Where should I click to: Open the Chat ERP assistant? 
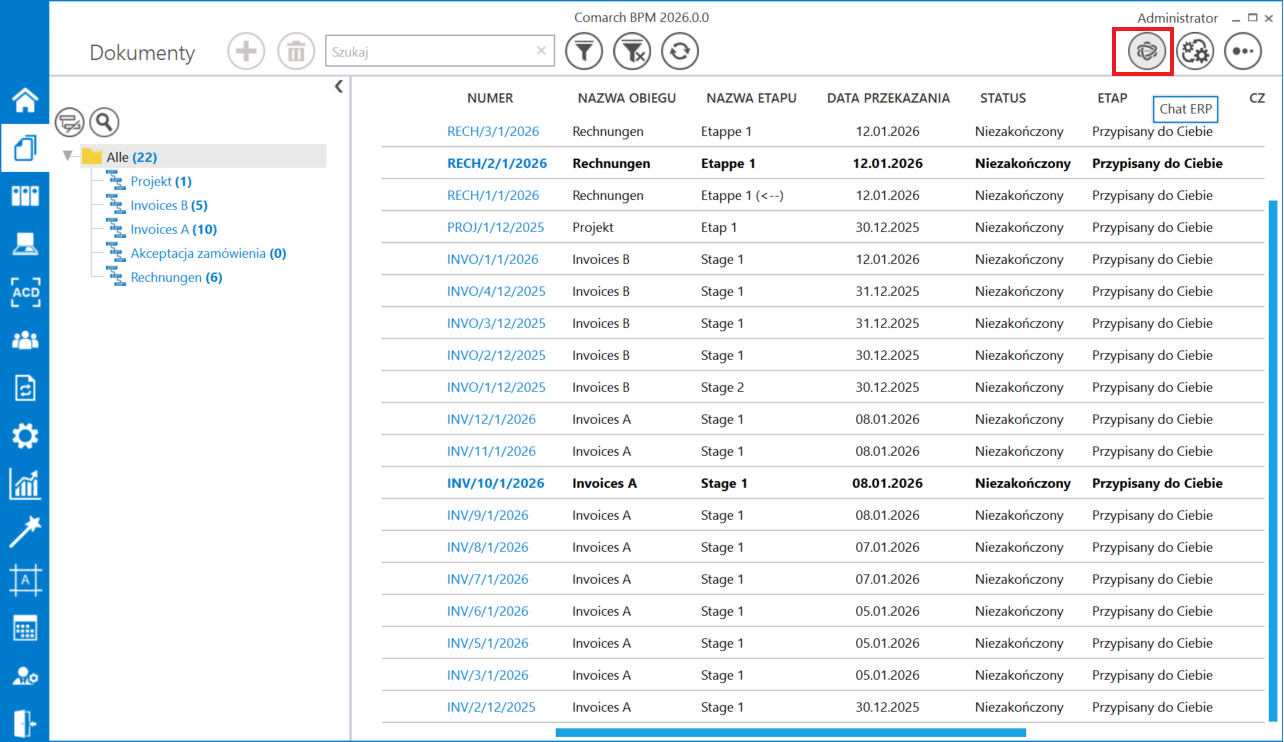click(x=1146, y=51)
